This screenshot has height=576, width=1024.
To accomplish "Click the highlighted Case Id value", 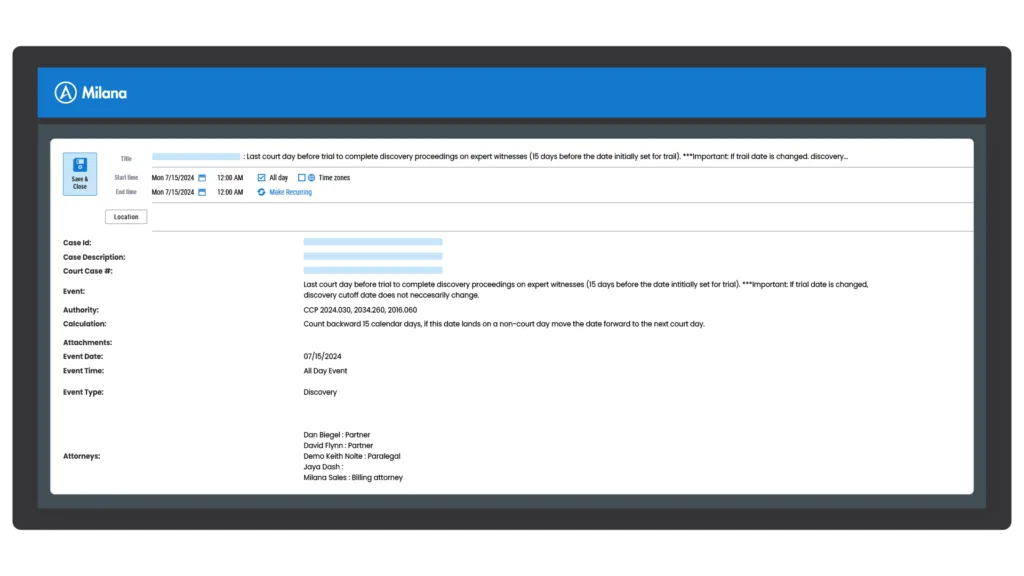I will point(372,242).
